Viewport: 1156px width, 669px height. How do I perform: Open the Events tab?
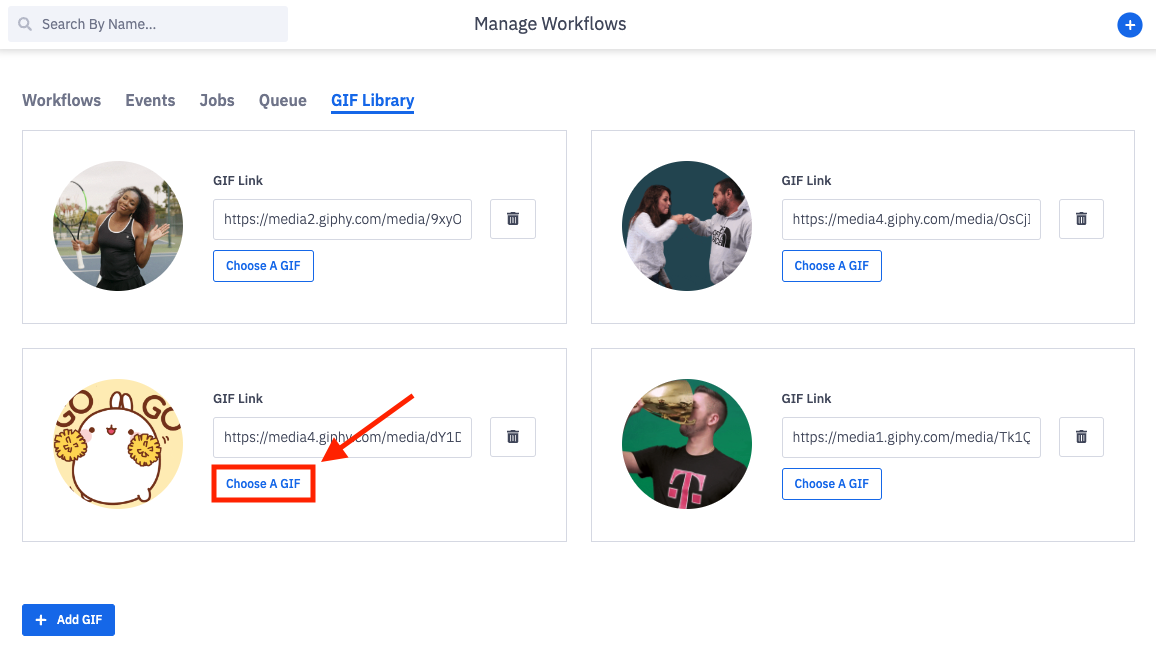(x=150, y=100)
